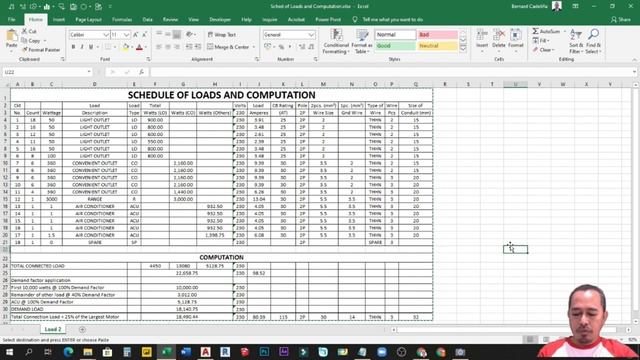Viewport: 640px width, 360px height.
Task: Toggle Italic formatting
Action: click(x=82, y=47)
